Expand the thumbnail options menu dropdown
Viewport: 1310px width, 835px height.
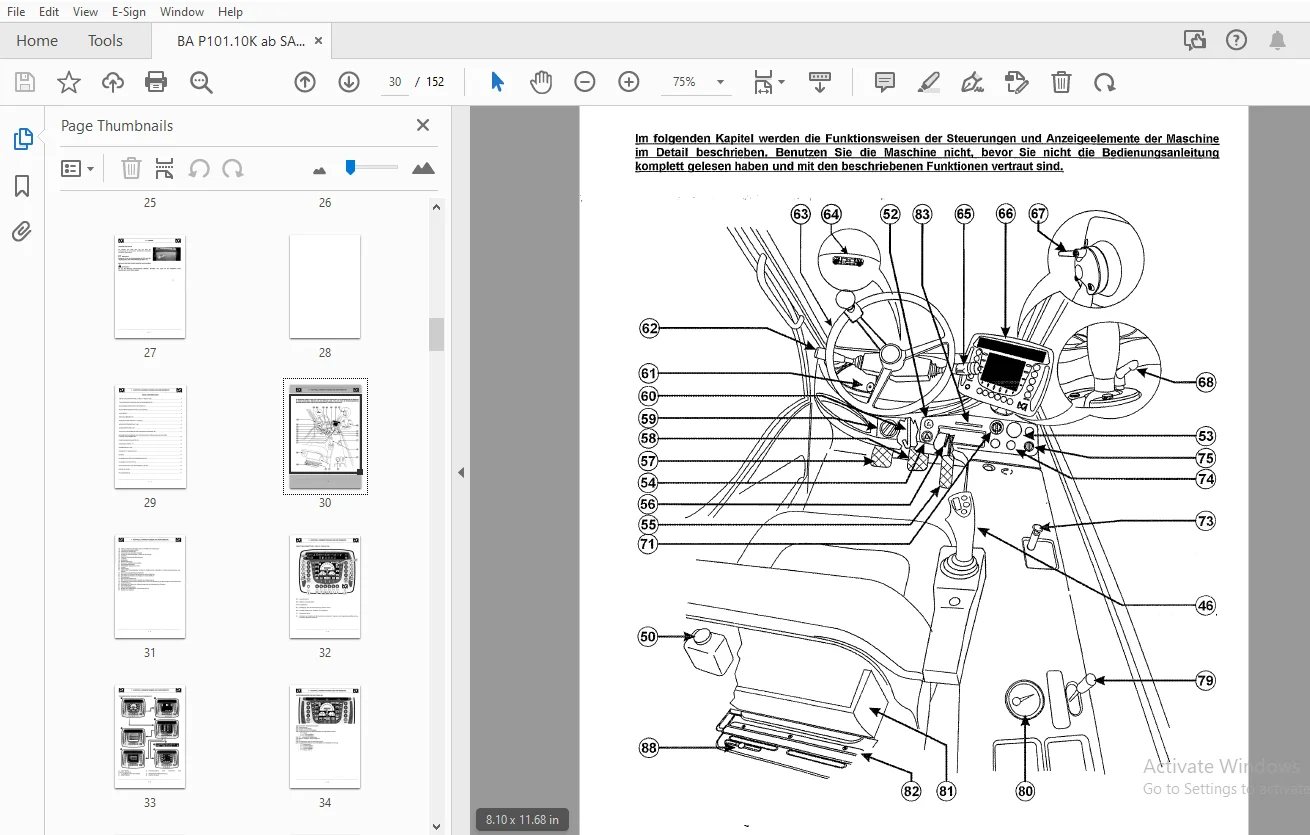[x=77, y=168]
